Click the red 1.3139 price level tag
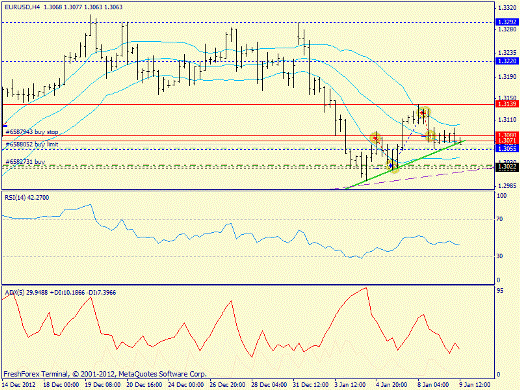 click(x=507, y=104)
